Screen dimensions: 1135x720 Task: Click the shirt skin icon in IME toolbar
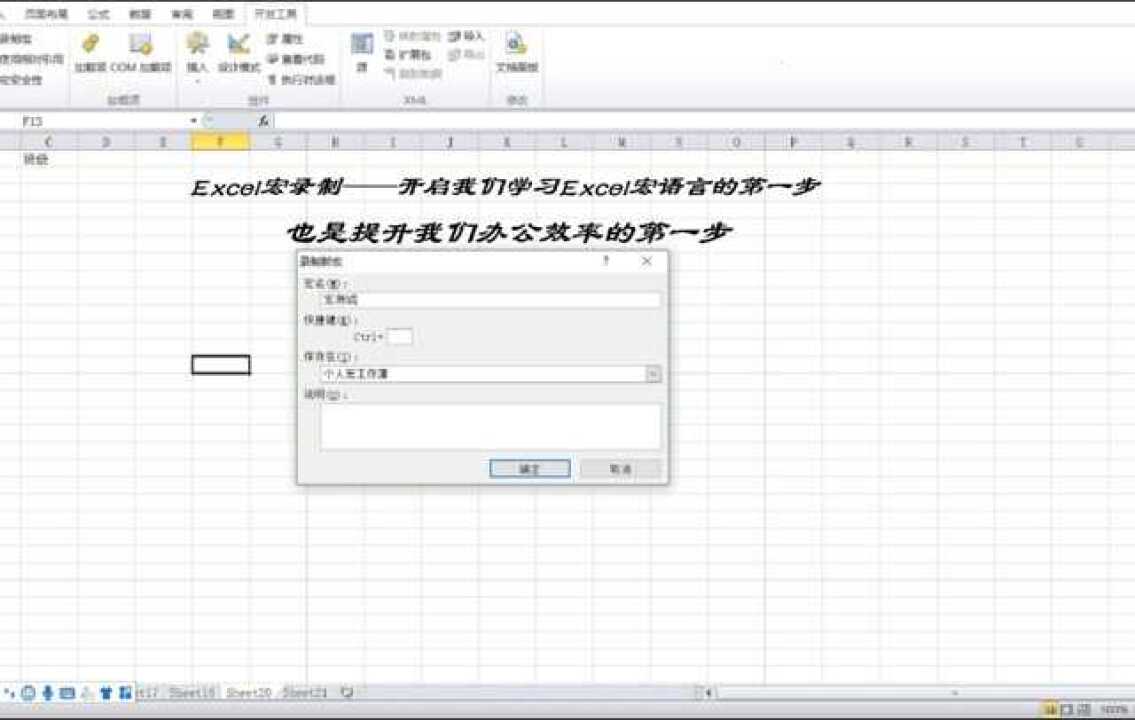(x=106, y=693)
